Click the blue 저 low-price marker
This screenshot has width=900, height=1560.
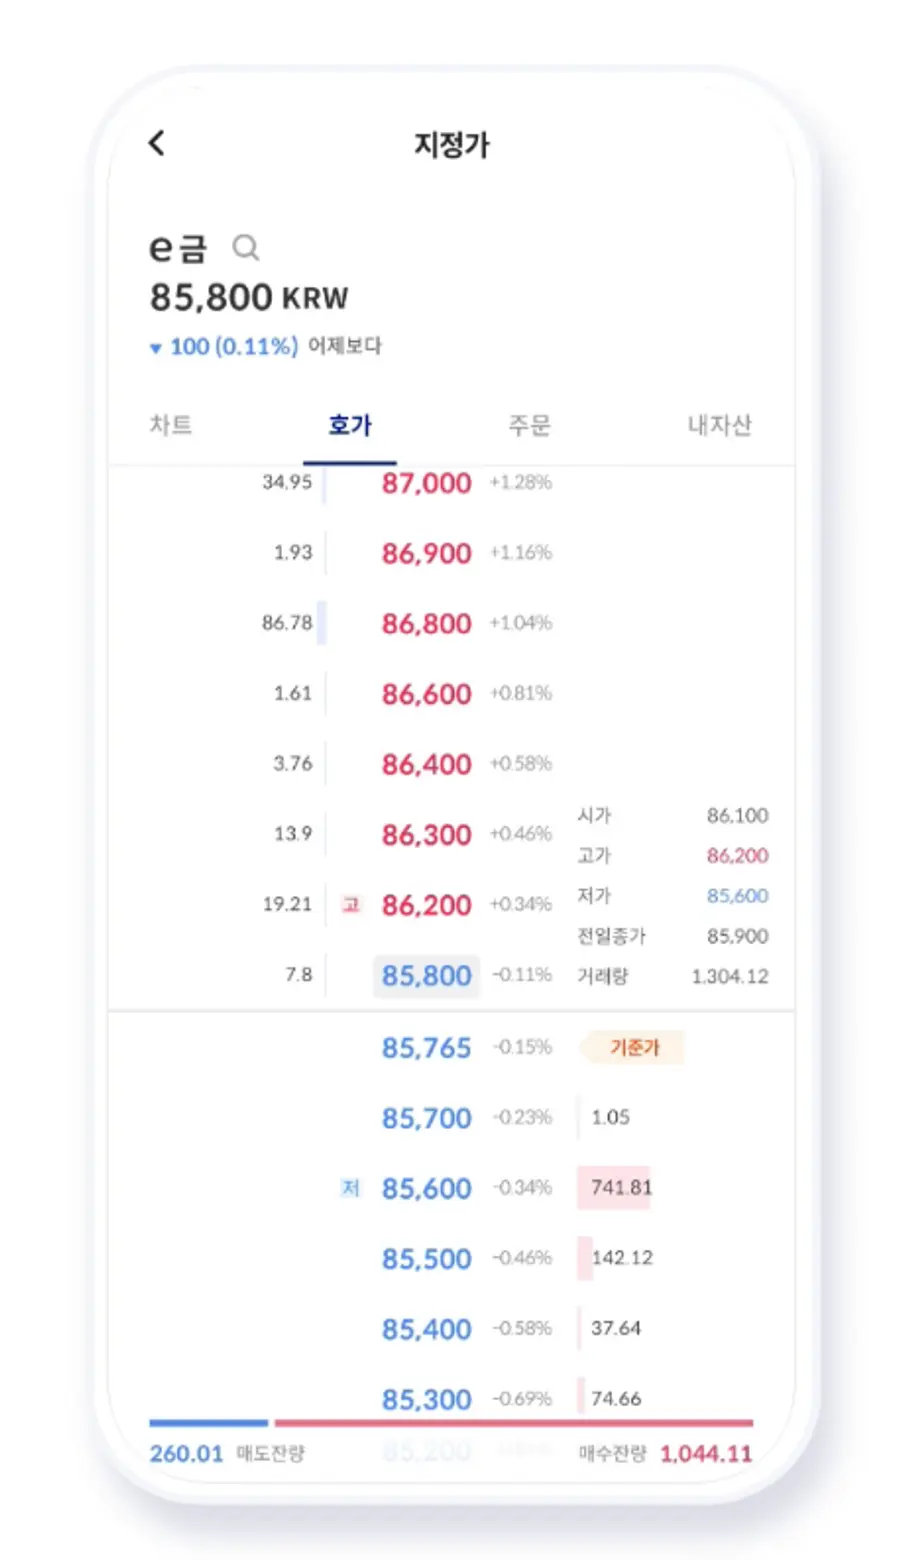click(x=350, y=1188)
